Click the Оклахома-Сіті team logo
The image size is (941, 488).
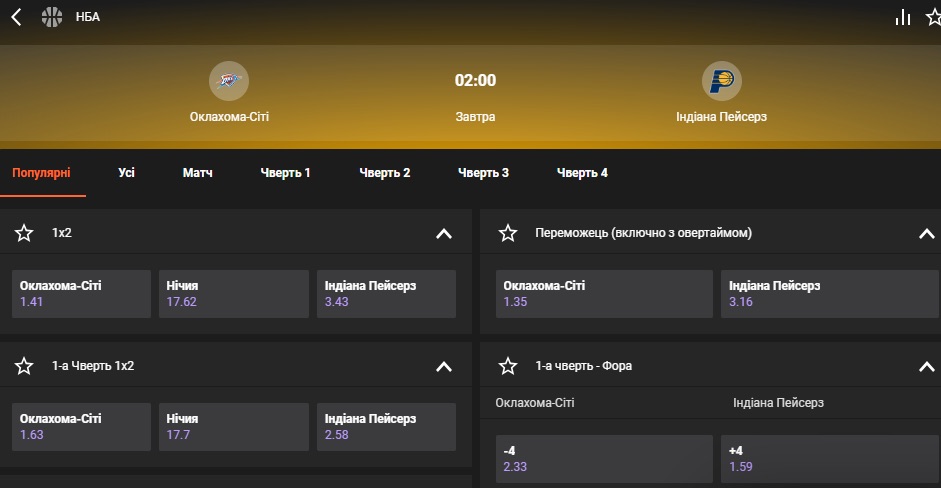229,80
